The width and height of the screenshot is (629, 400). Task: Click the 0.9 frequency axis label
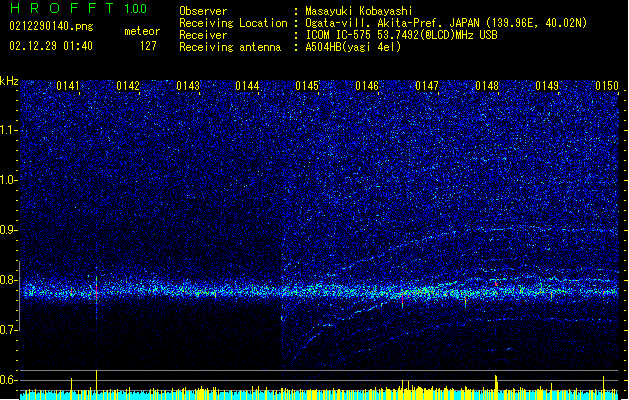[x=9, y=230]
